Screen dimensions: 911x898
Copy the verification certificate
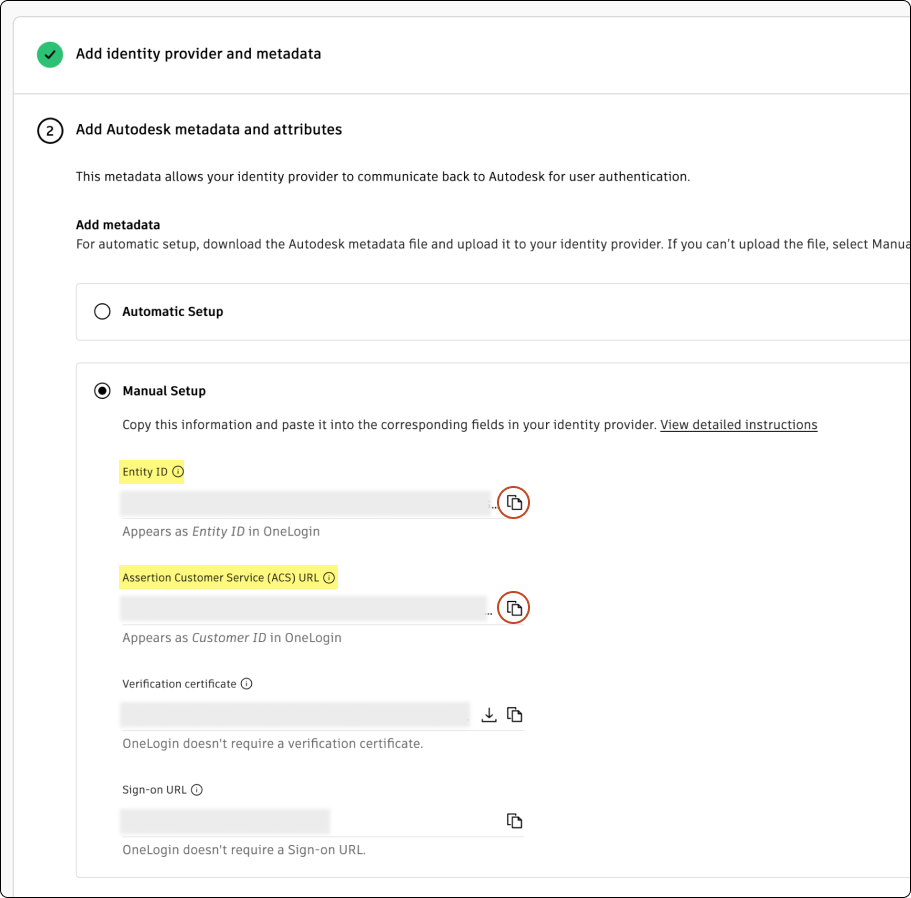pos(515,714)
